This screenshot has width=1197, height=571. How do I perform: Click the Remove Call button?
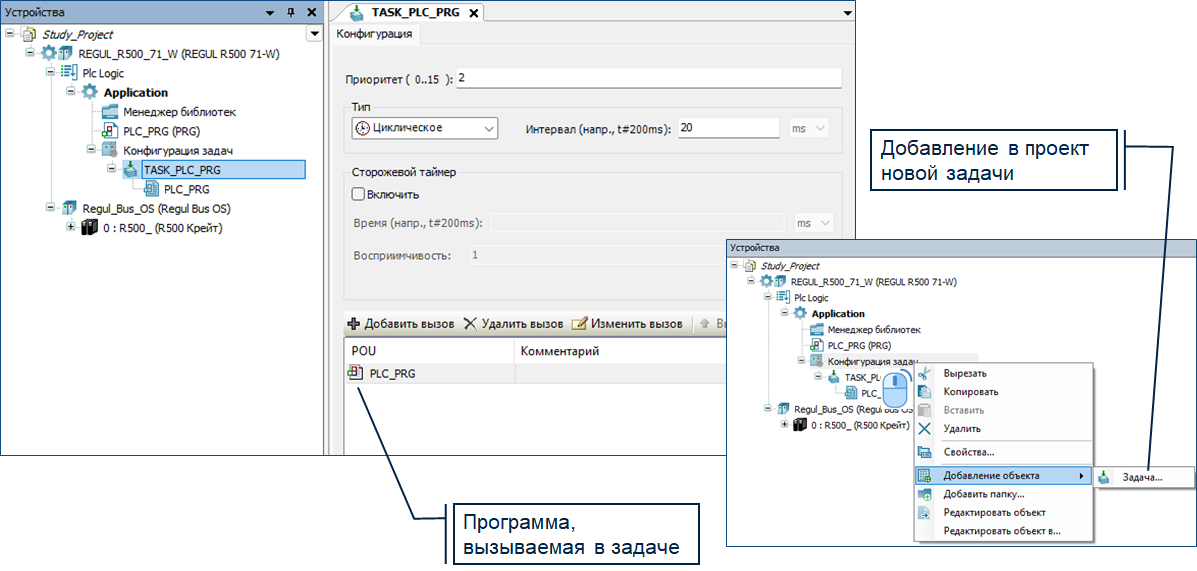513,324
